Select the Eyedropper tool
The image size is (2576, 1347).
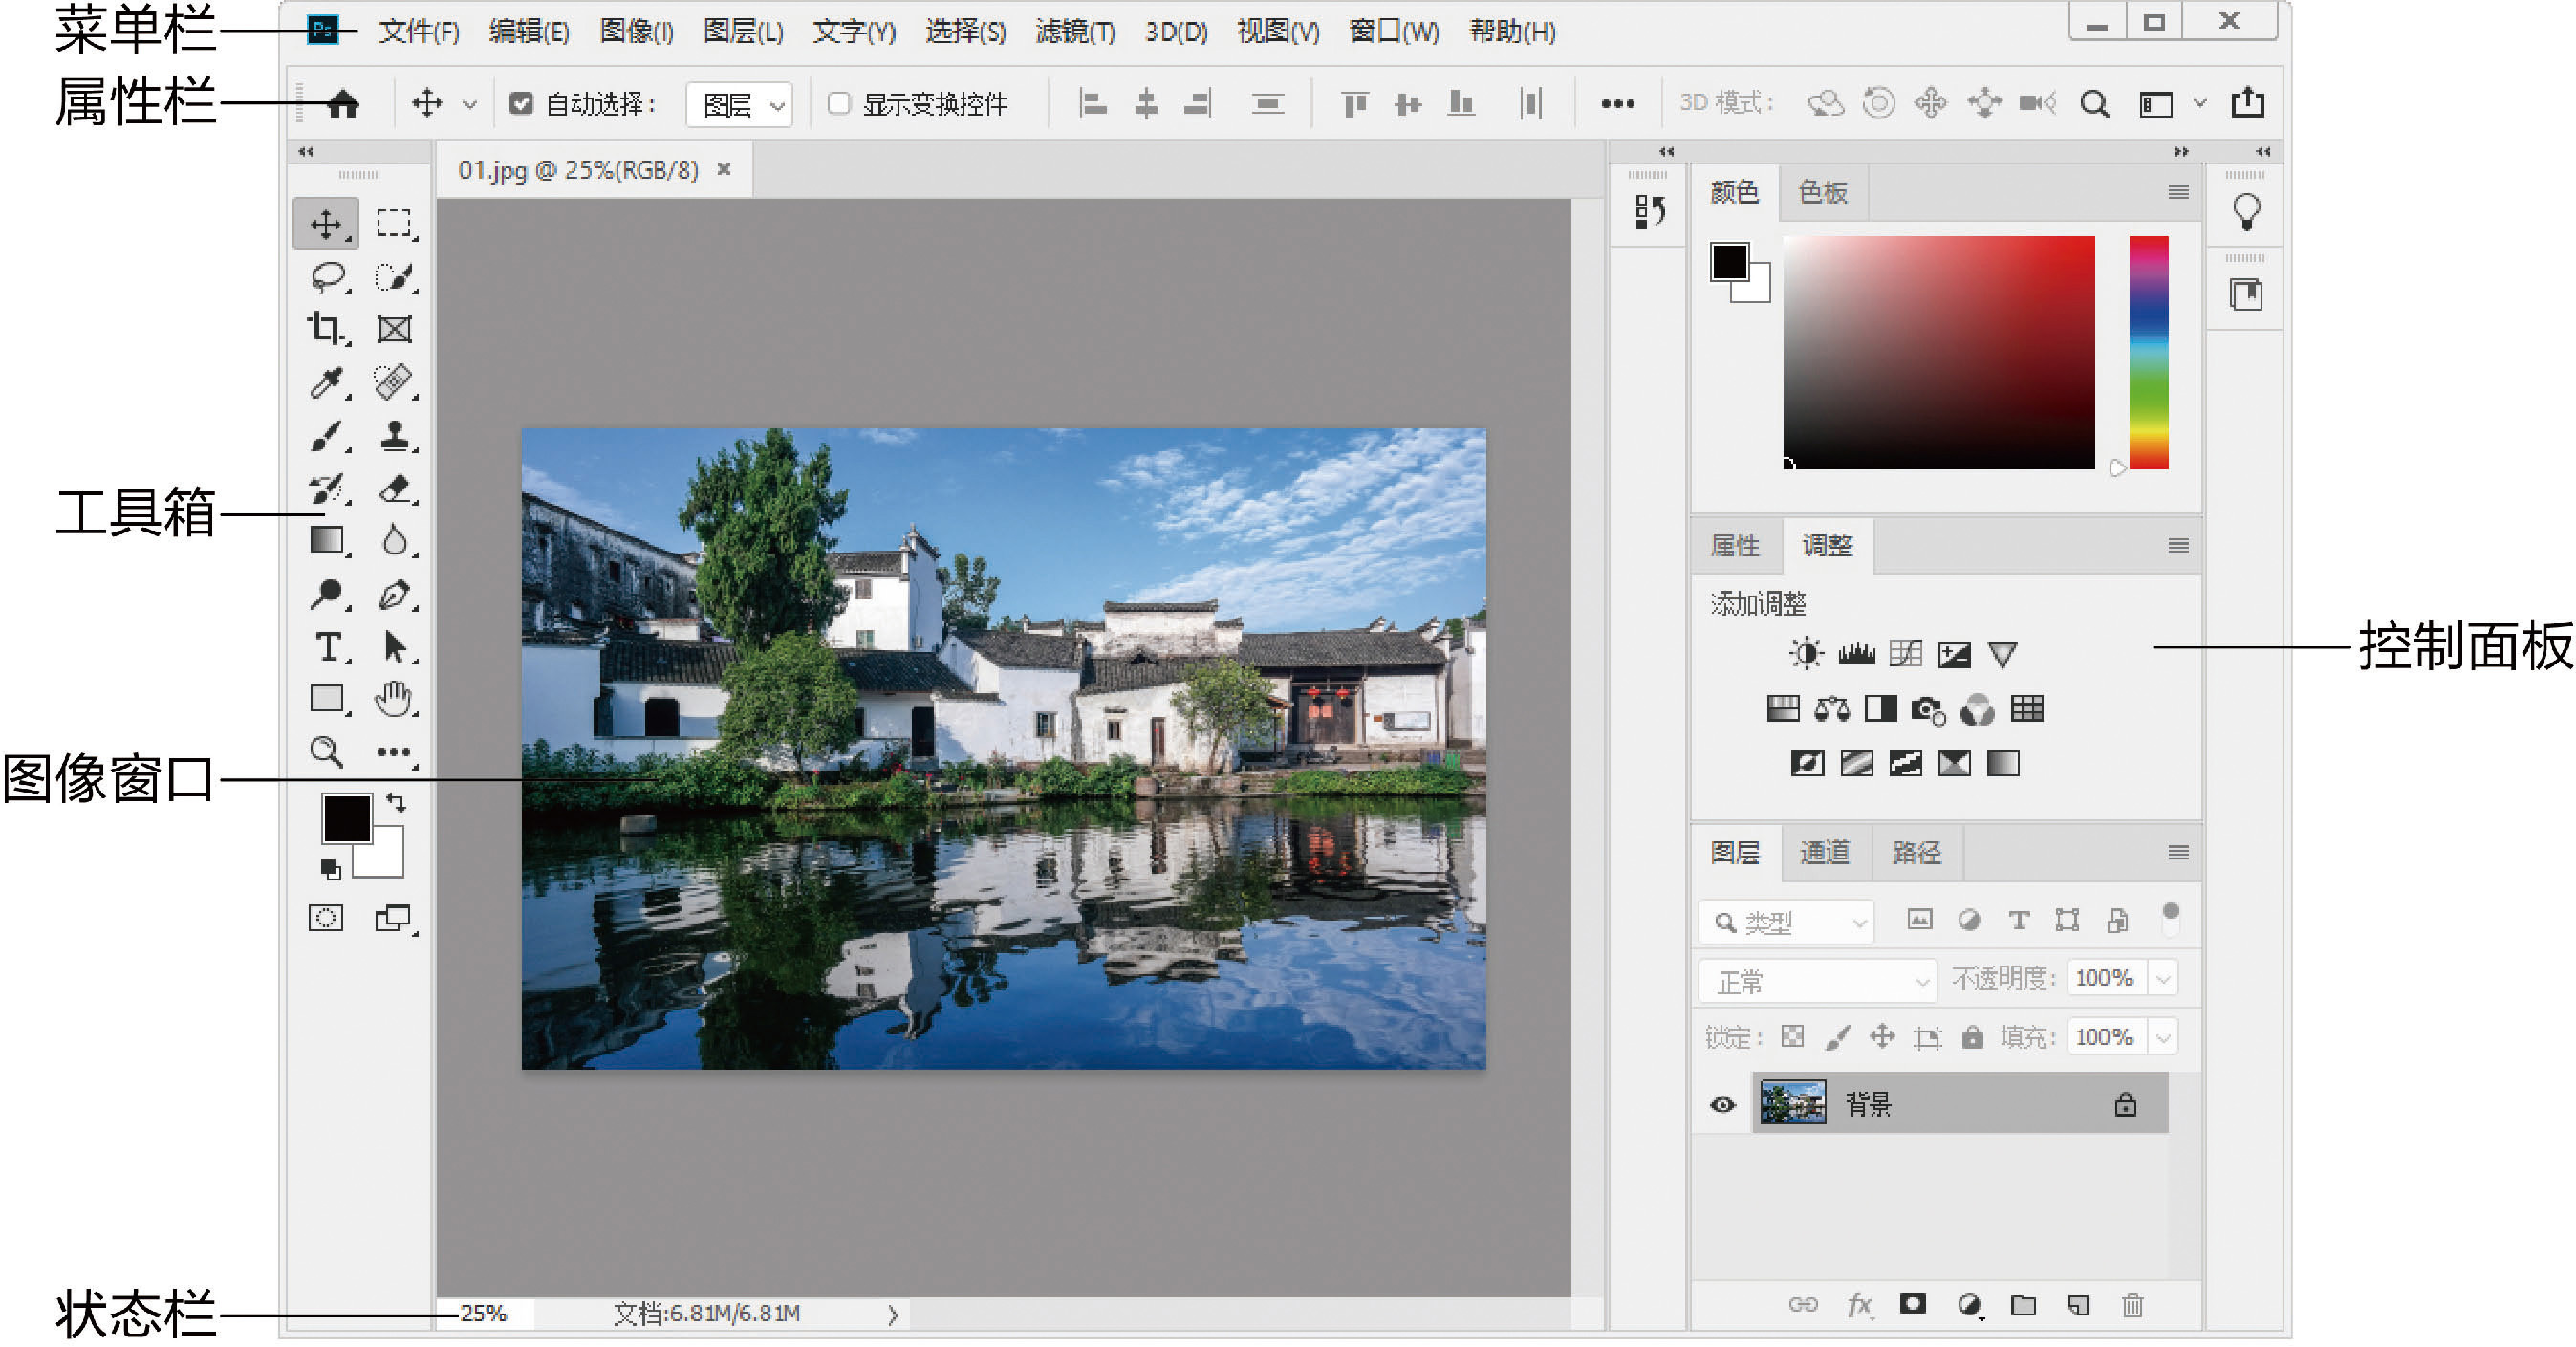point(327,382)
